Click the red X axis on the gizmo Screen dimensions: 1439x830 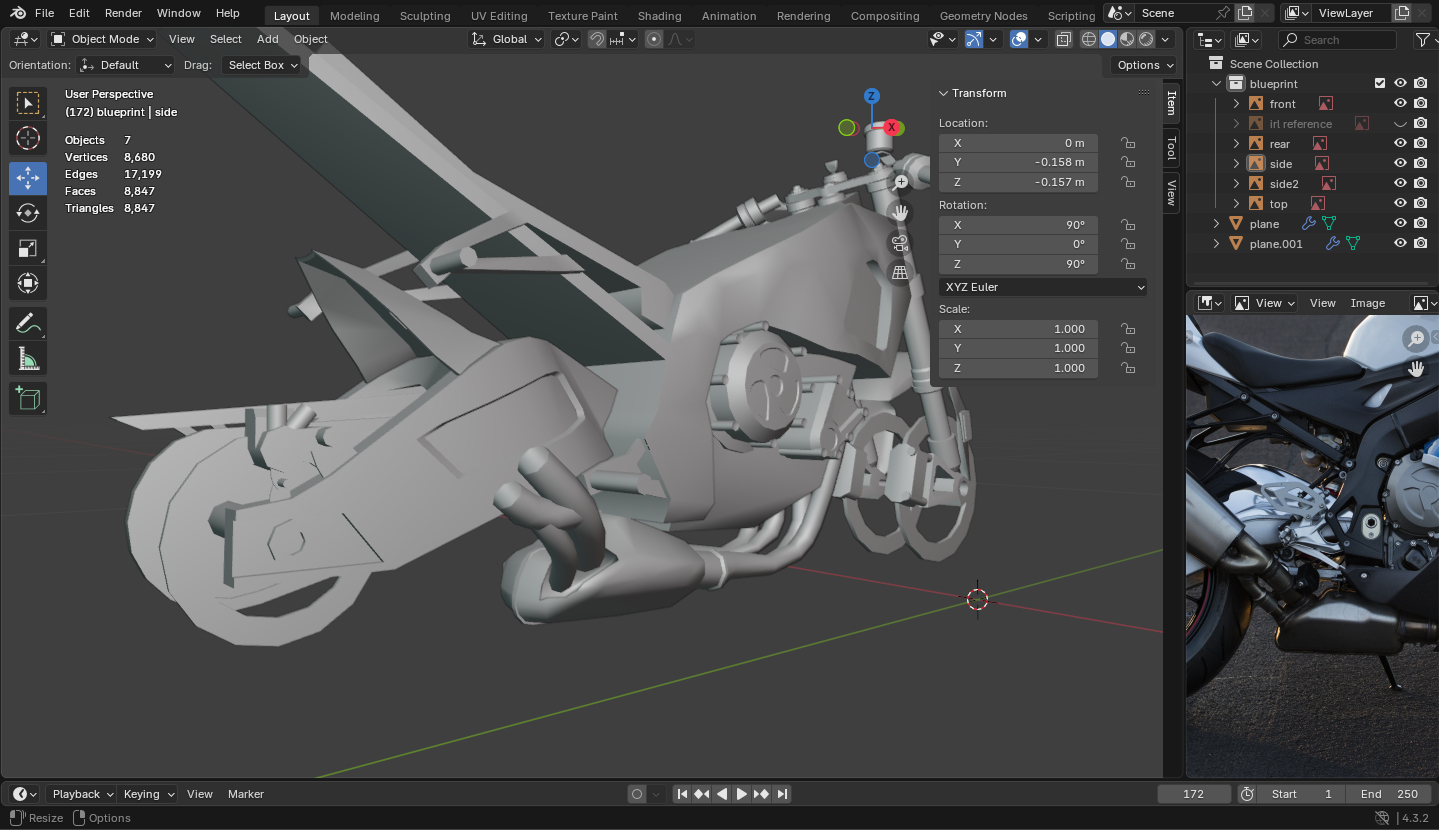(892, 127)
